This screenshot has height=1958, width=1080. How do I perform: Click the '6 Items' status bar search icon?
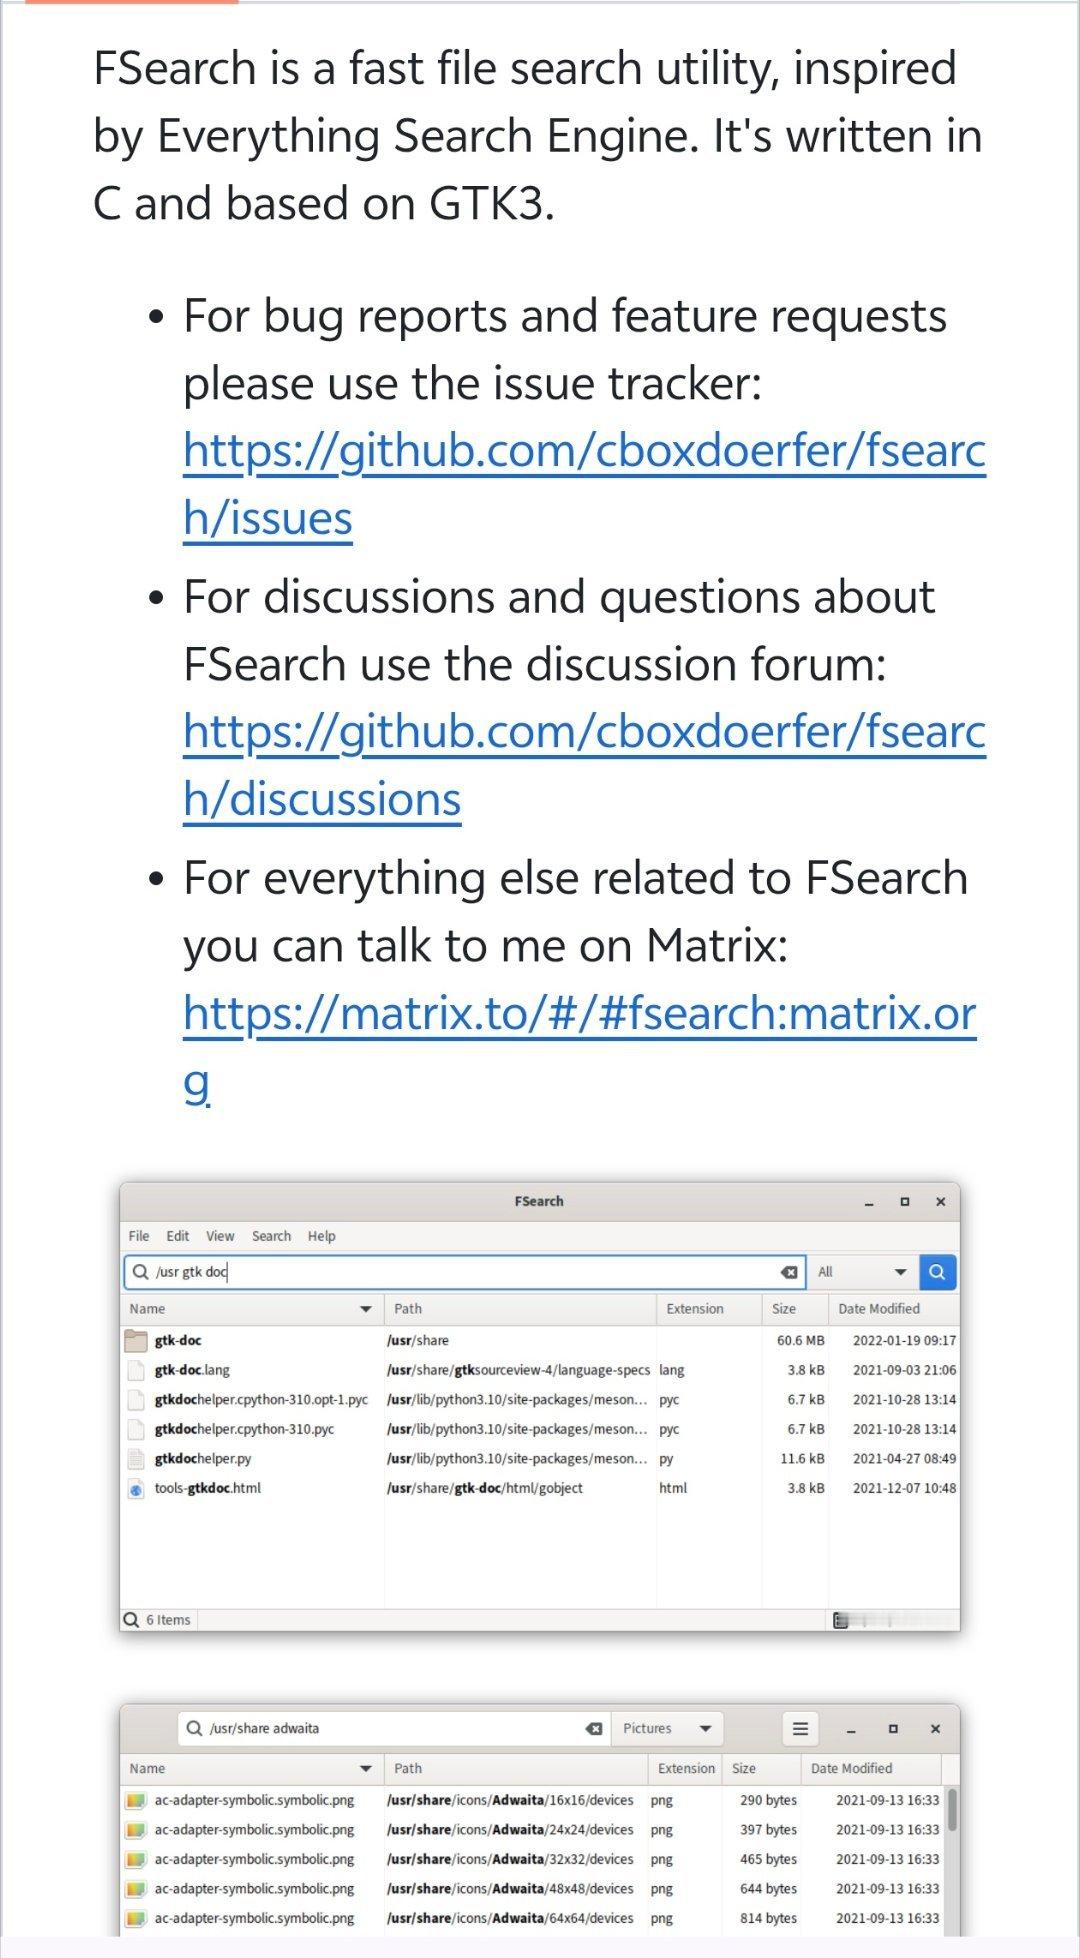[x=131, y=1619]
